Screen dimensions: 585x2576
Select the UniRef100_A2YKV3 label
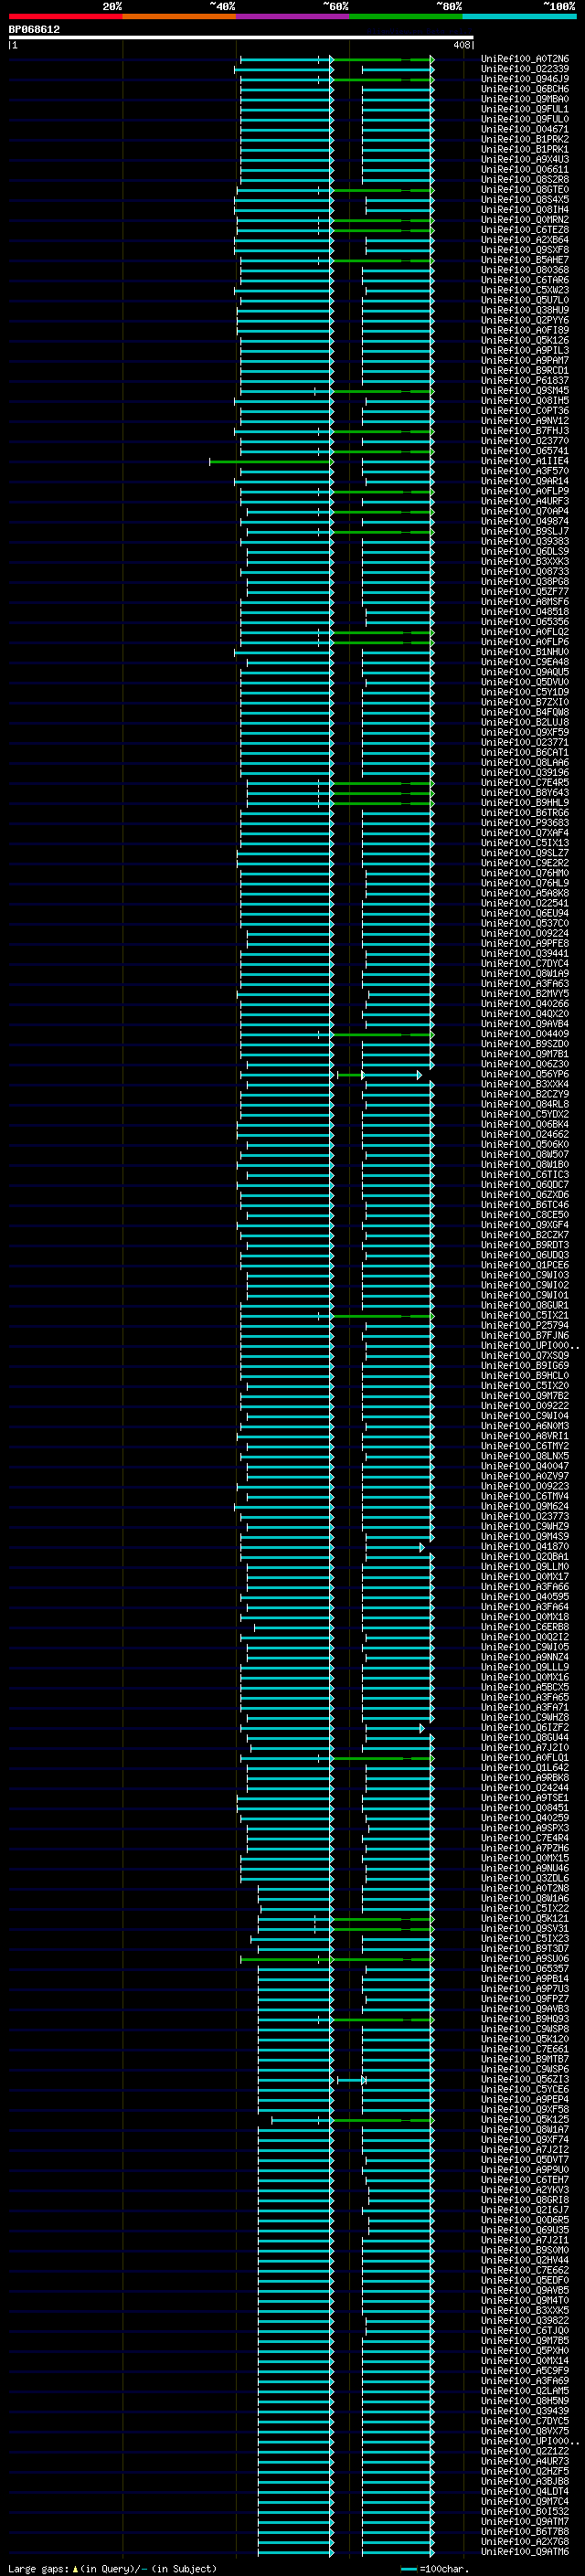click(x=525, y=2189)
